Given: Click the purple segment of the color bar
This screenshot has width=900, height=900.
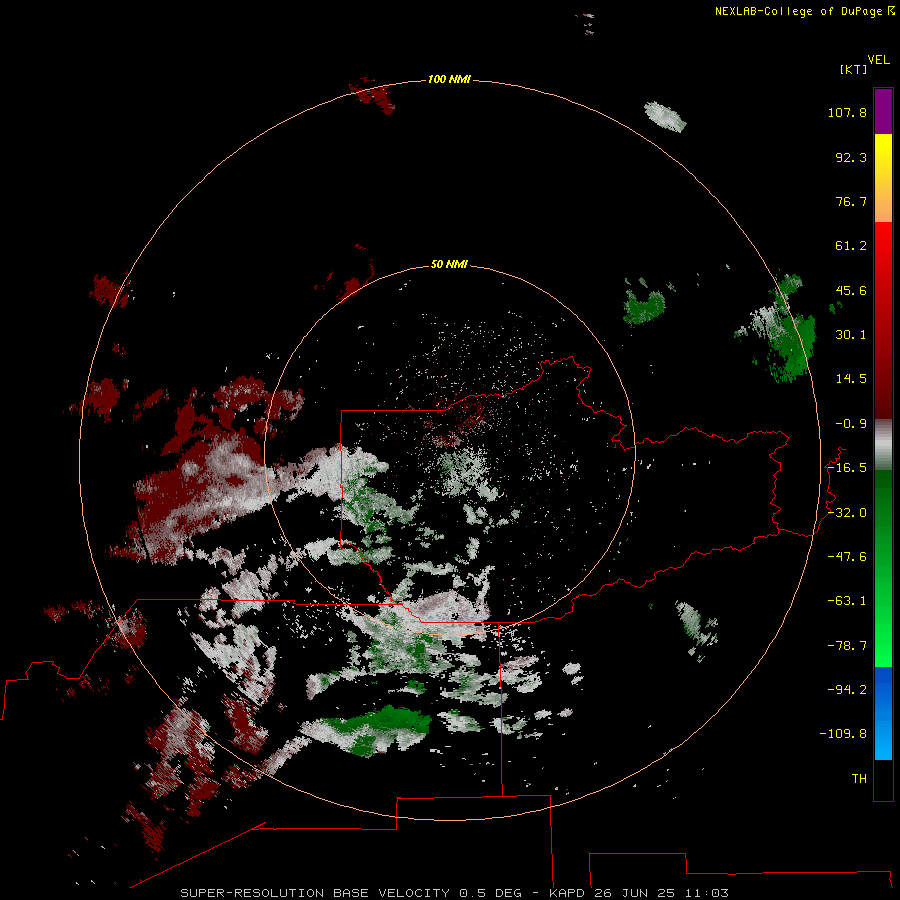Looking at the screenshot, I should point(883,111).
